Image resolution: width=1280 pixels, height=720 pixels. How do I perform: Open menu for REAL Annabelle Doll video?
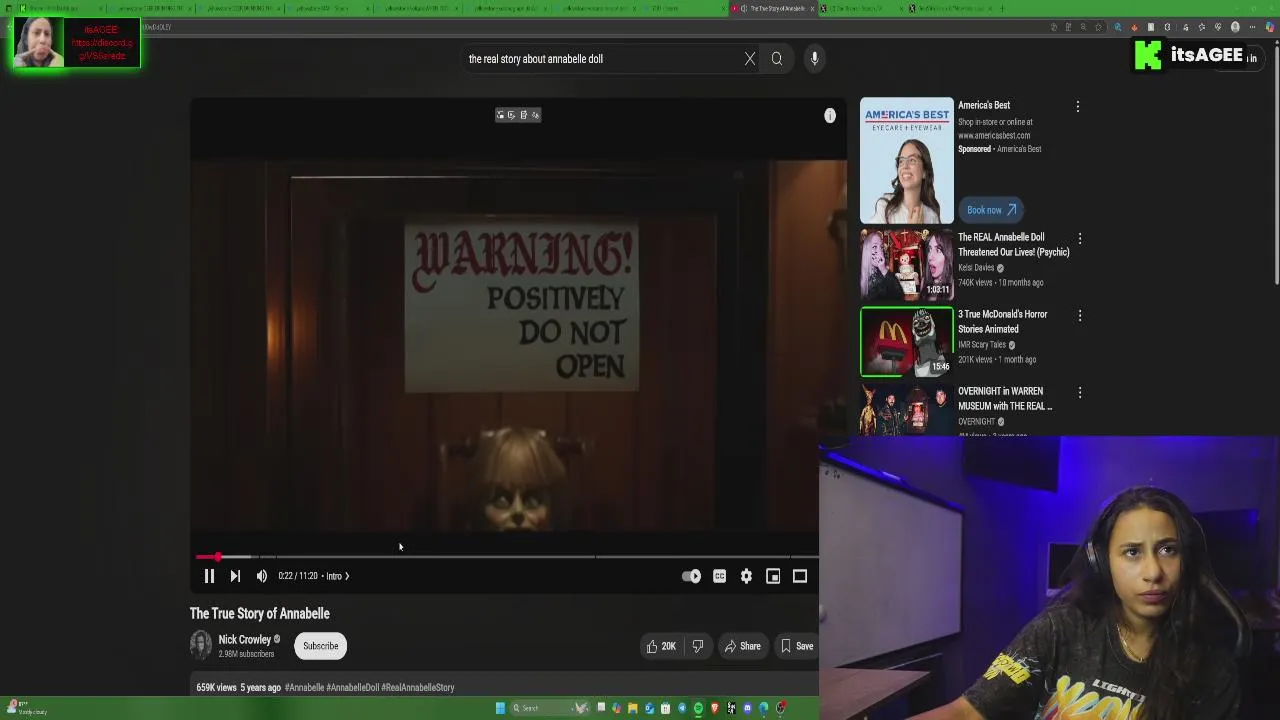pos(1080,239)
